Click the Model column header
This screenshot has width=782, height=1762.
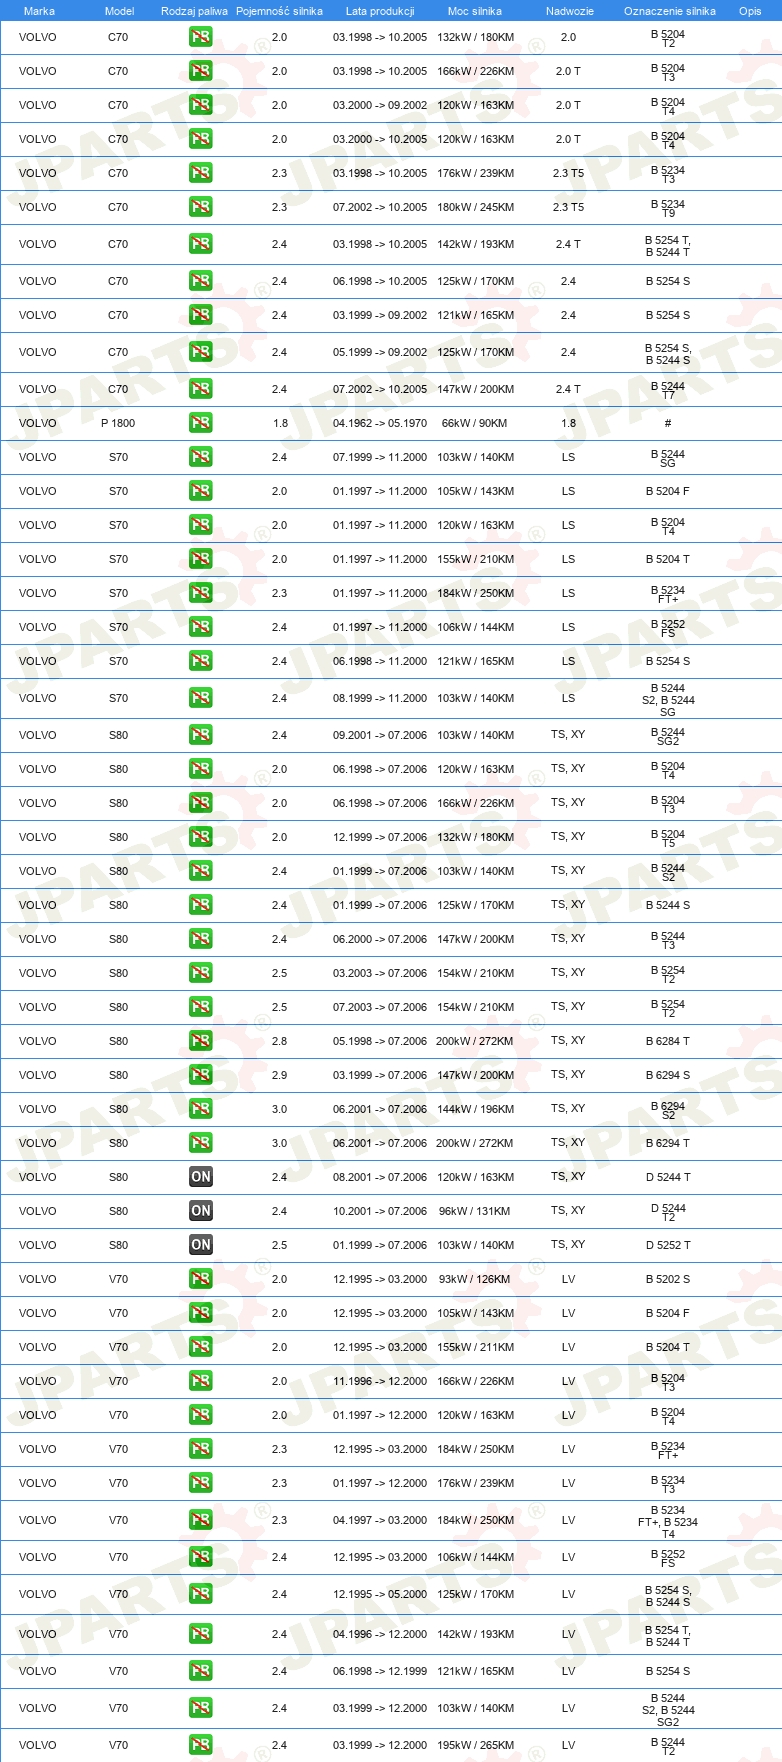(119, 11)
